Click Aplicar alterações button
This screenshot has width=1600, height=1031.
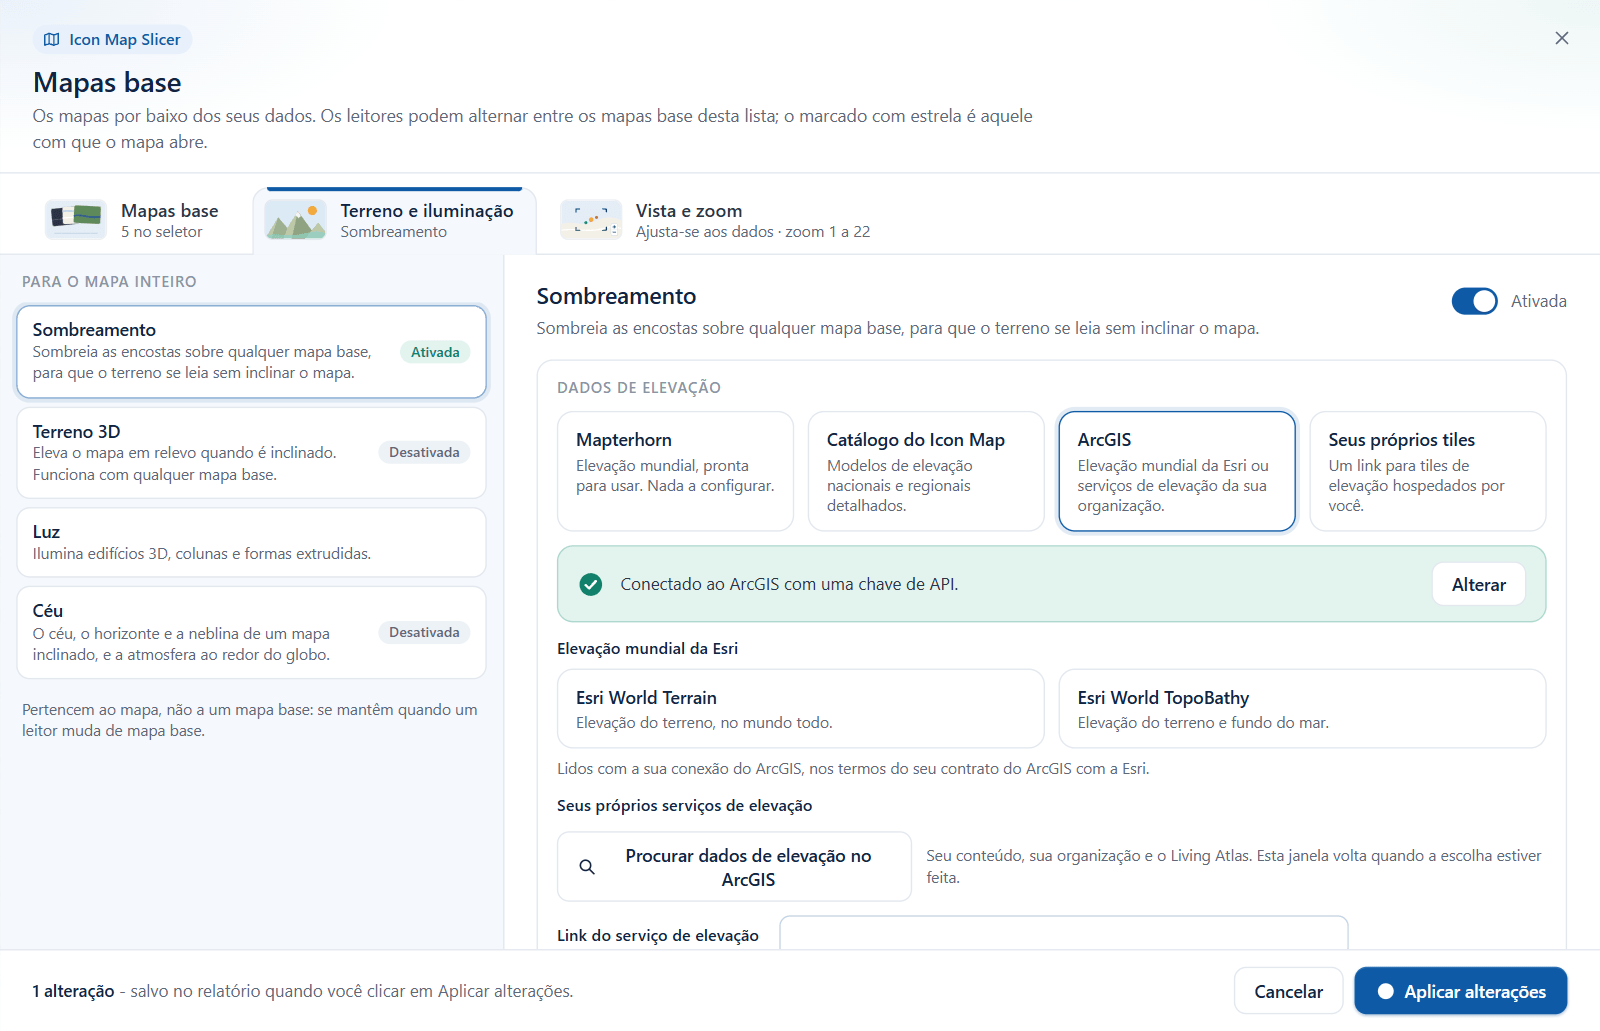click(x=1460, y=991)
